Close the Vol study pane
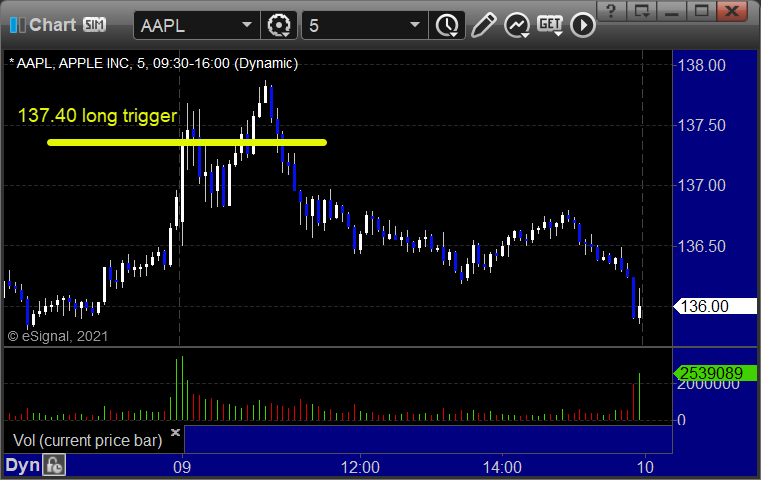This screenshot has height=480, width=761. coord(175,432)
